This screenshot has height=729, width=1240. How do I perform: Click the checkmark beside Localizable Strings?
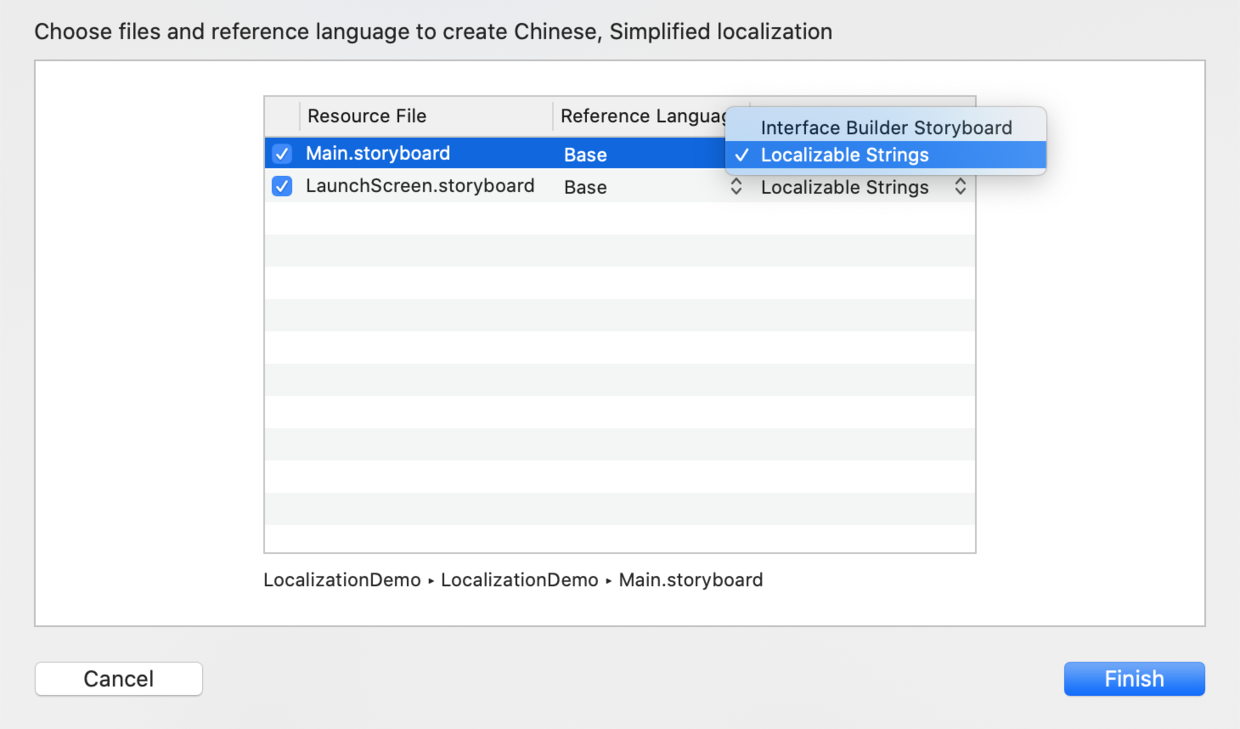pyautogui.click(x=741, y=155)
